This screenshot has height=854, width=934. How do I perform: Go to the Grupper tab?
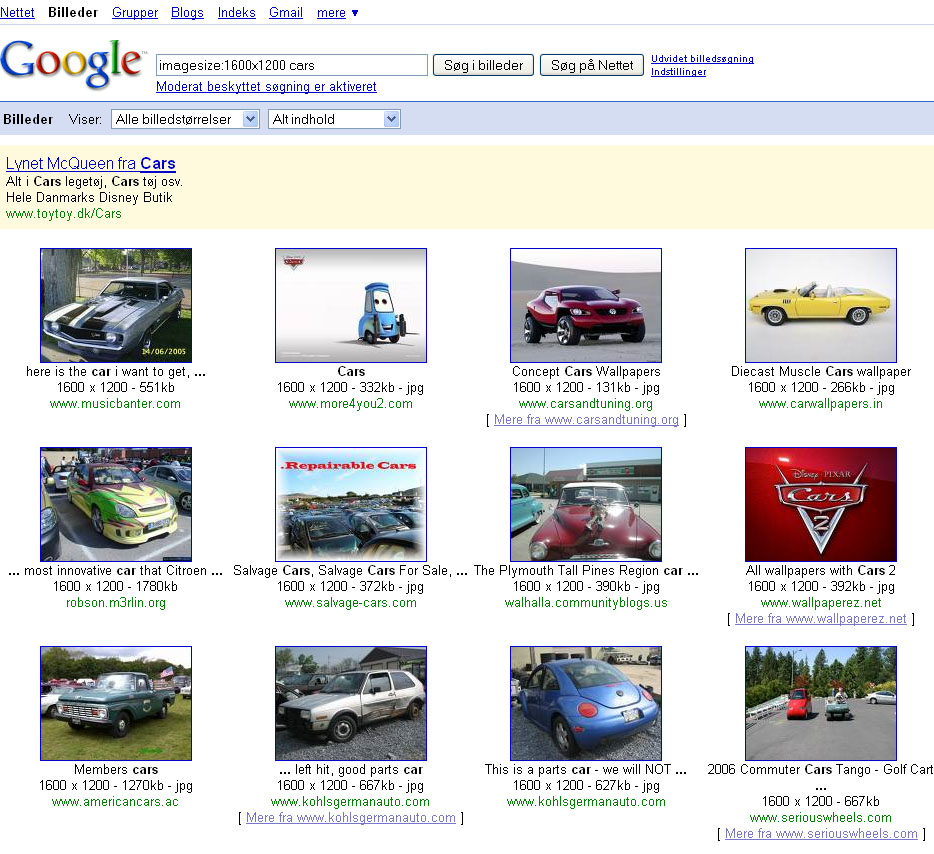[135, 13]
